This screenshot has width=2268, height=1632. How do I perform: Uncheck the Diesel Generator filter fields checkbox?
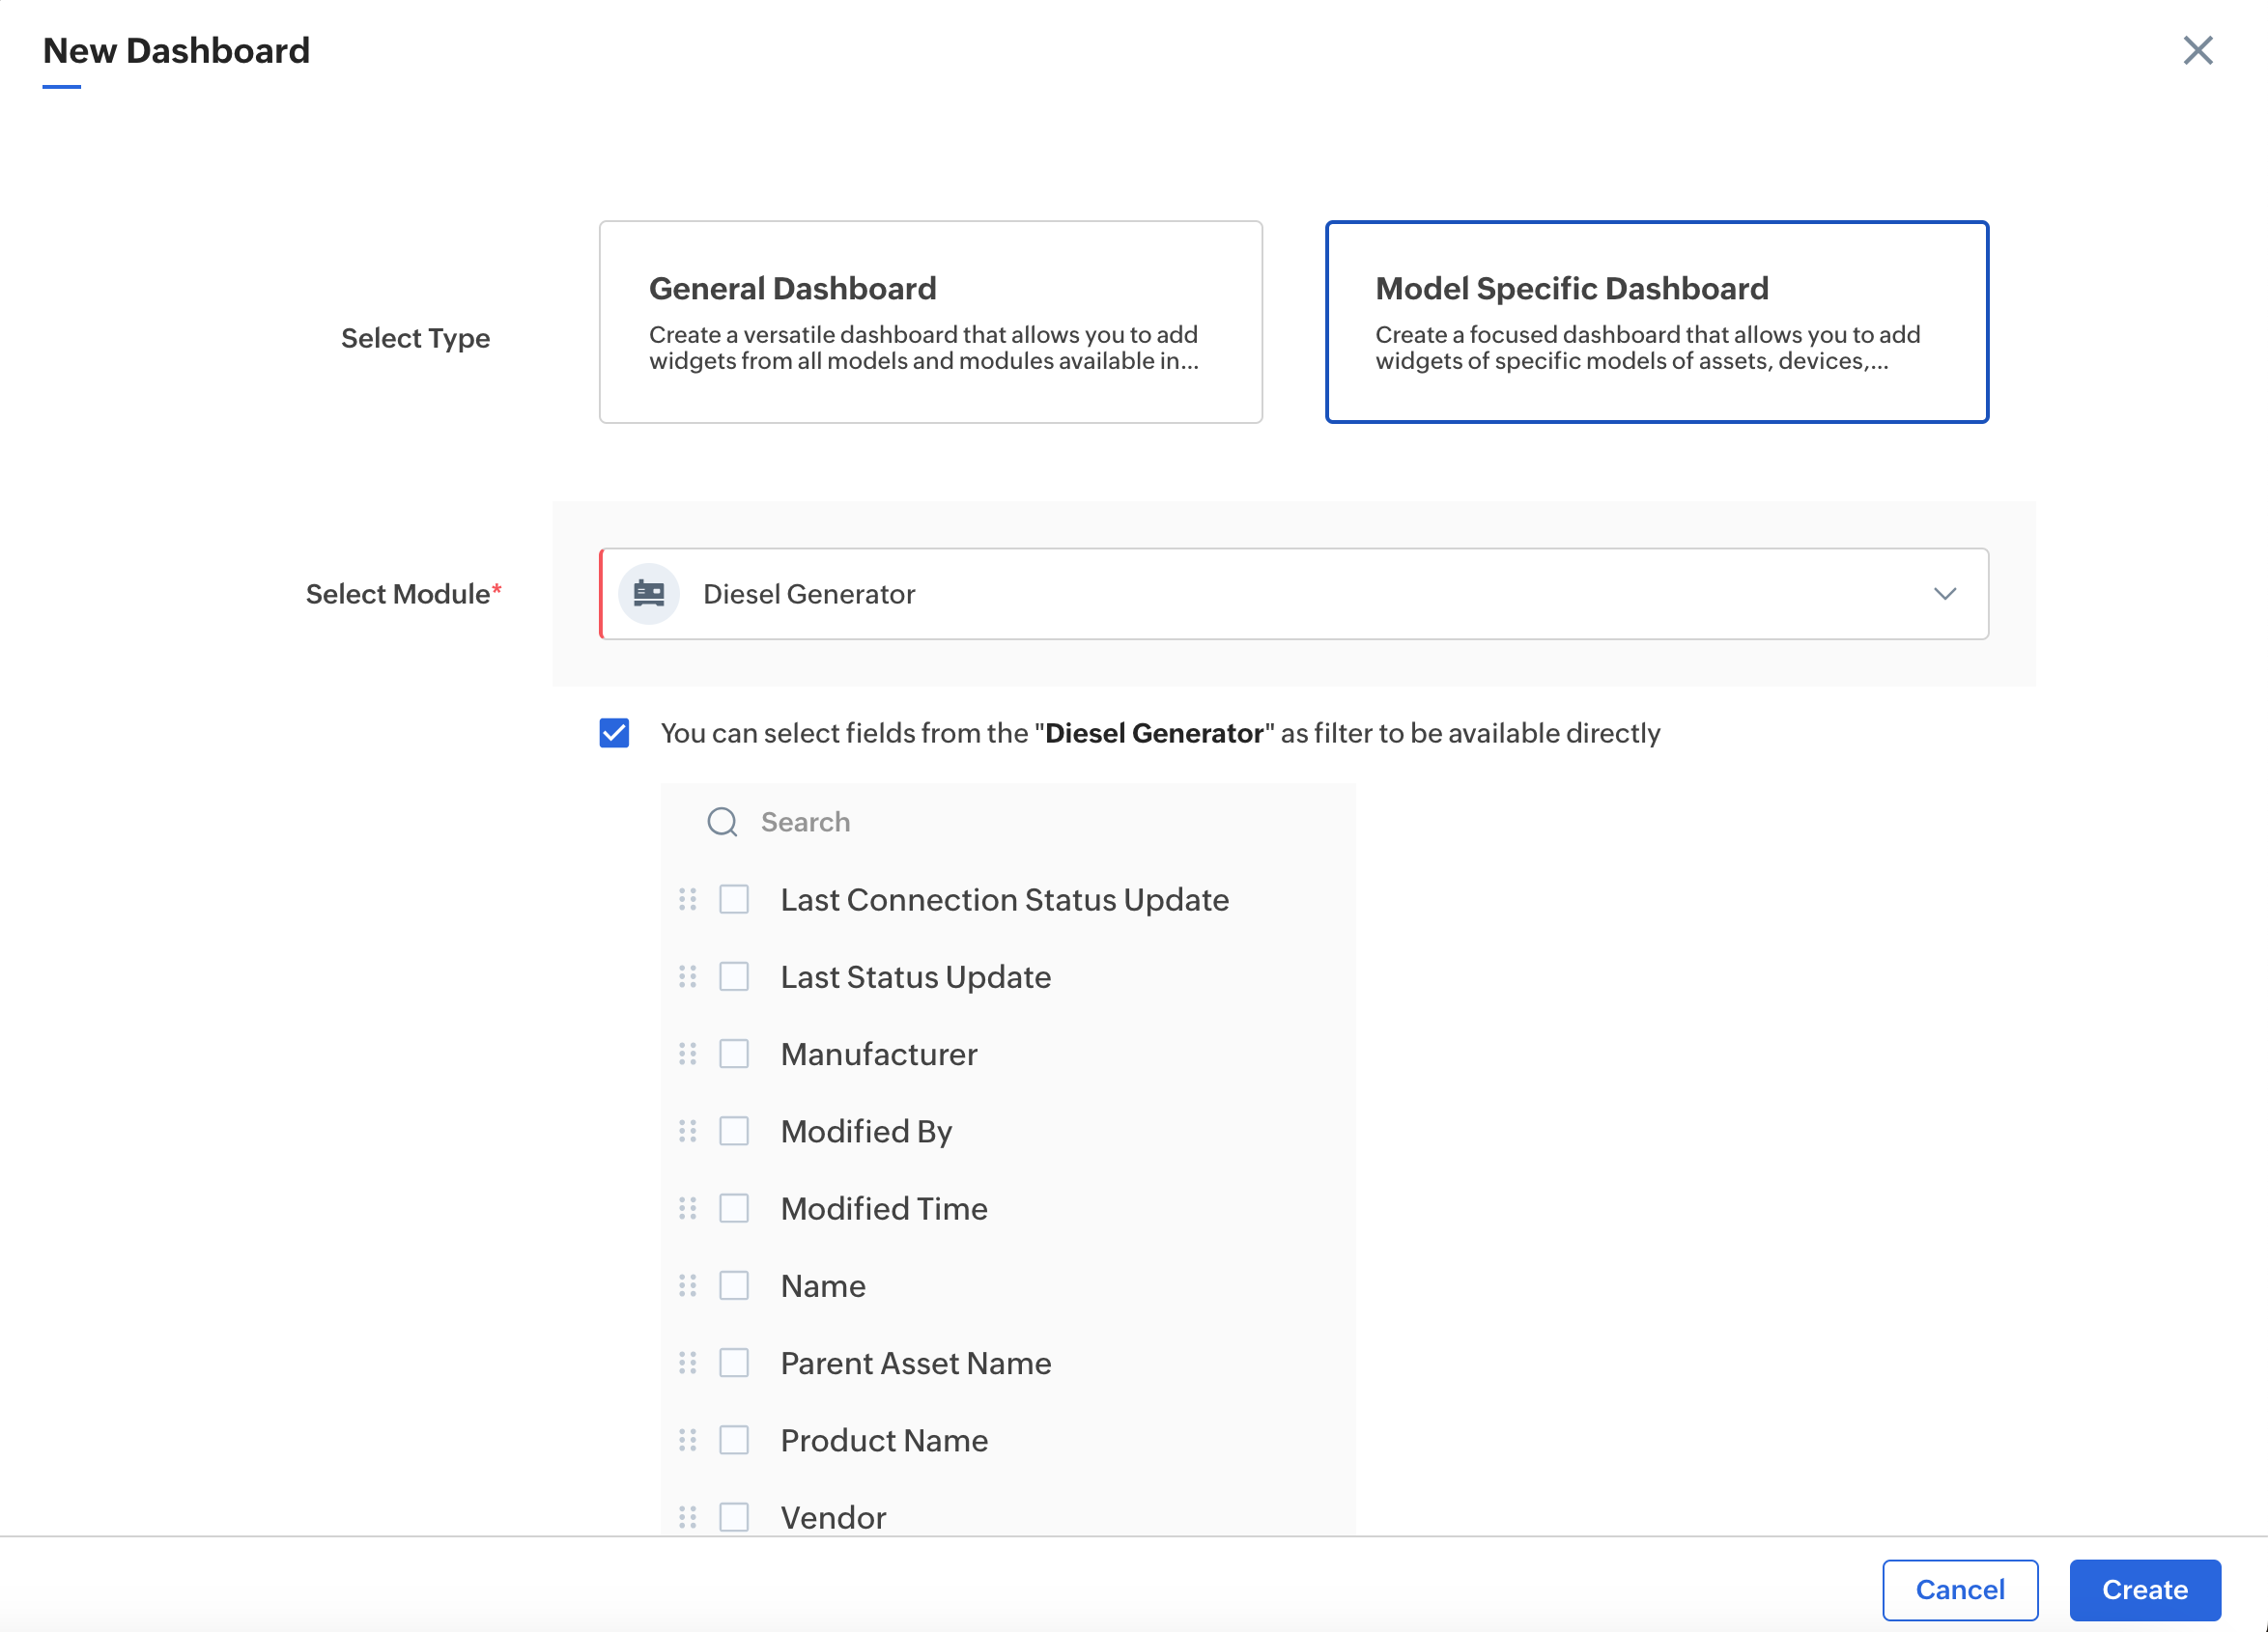pyautogui.click(x=614, y=733)
